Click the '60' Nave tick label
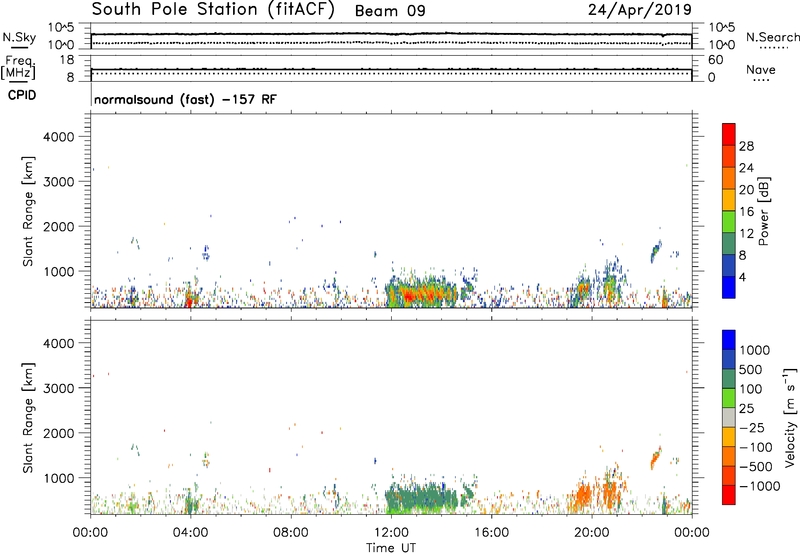Screen dimensions: 800x554 pyautogui.click(x=716, y=60)
